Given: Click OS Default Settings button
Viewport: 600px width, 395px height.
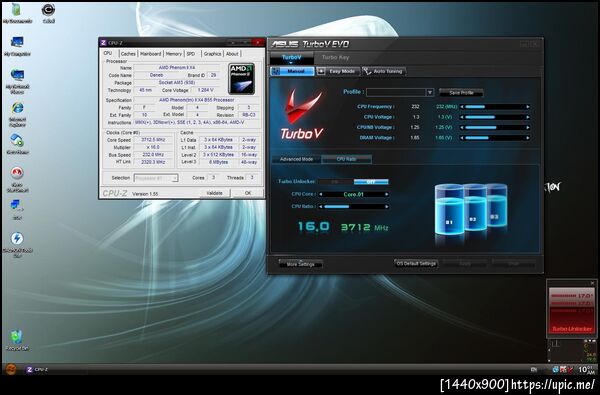Looking at the screenshot, I should [416, 264].
